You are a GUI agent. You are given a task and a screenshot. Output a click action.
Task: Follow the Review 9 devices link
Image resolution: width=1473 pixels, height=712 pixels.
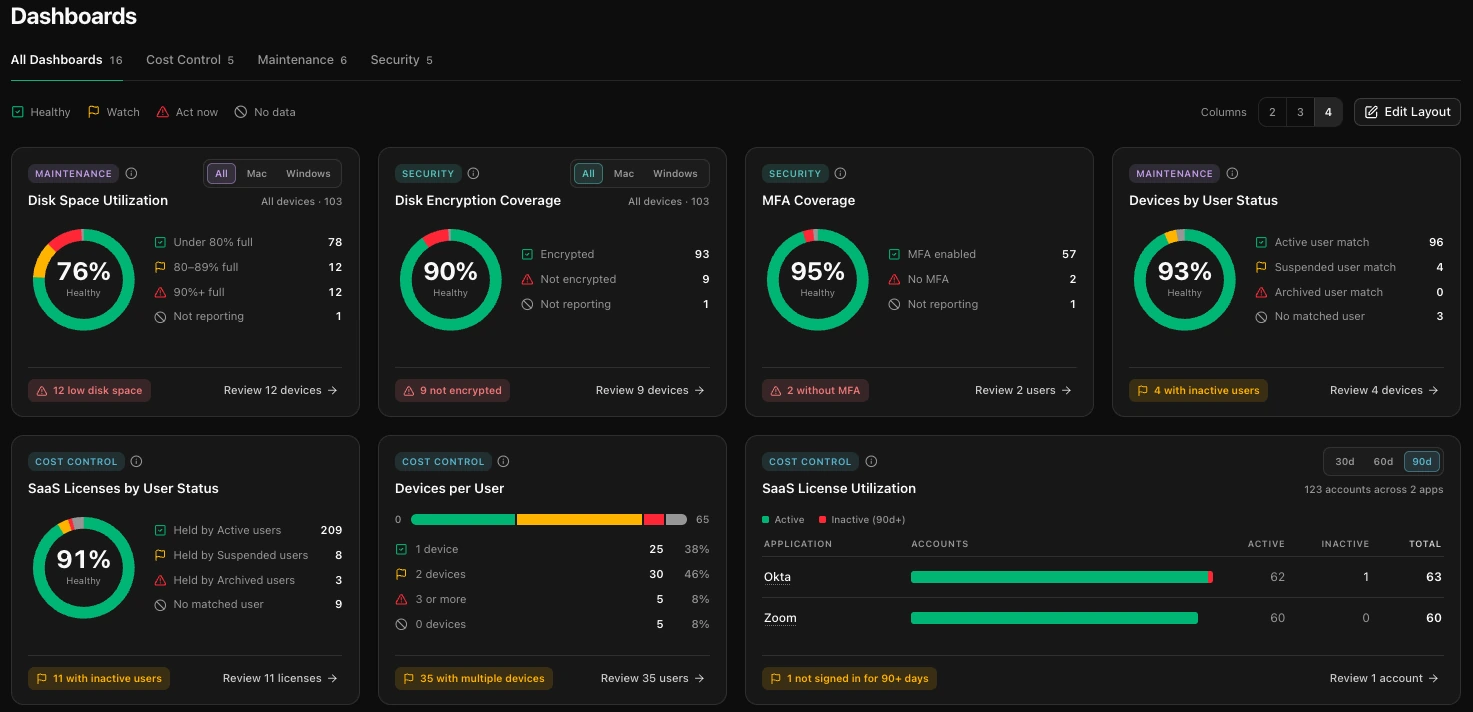(x=651, y=390)
